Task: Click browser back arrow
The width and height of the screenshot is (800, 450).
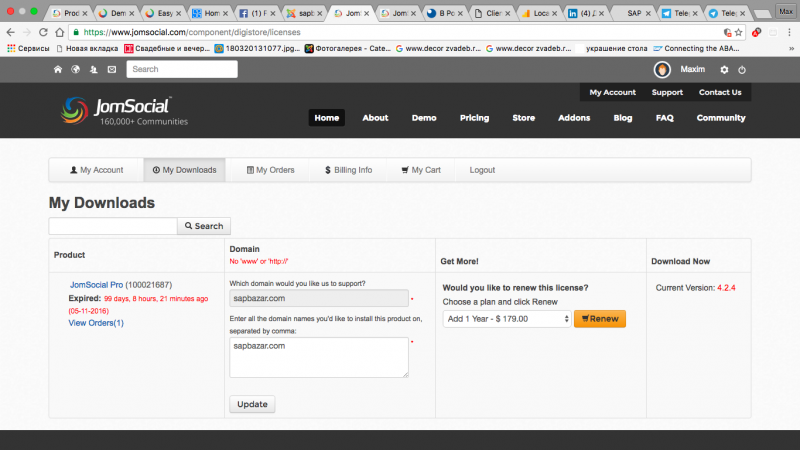Action: [x=10, y=32]
